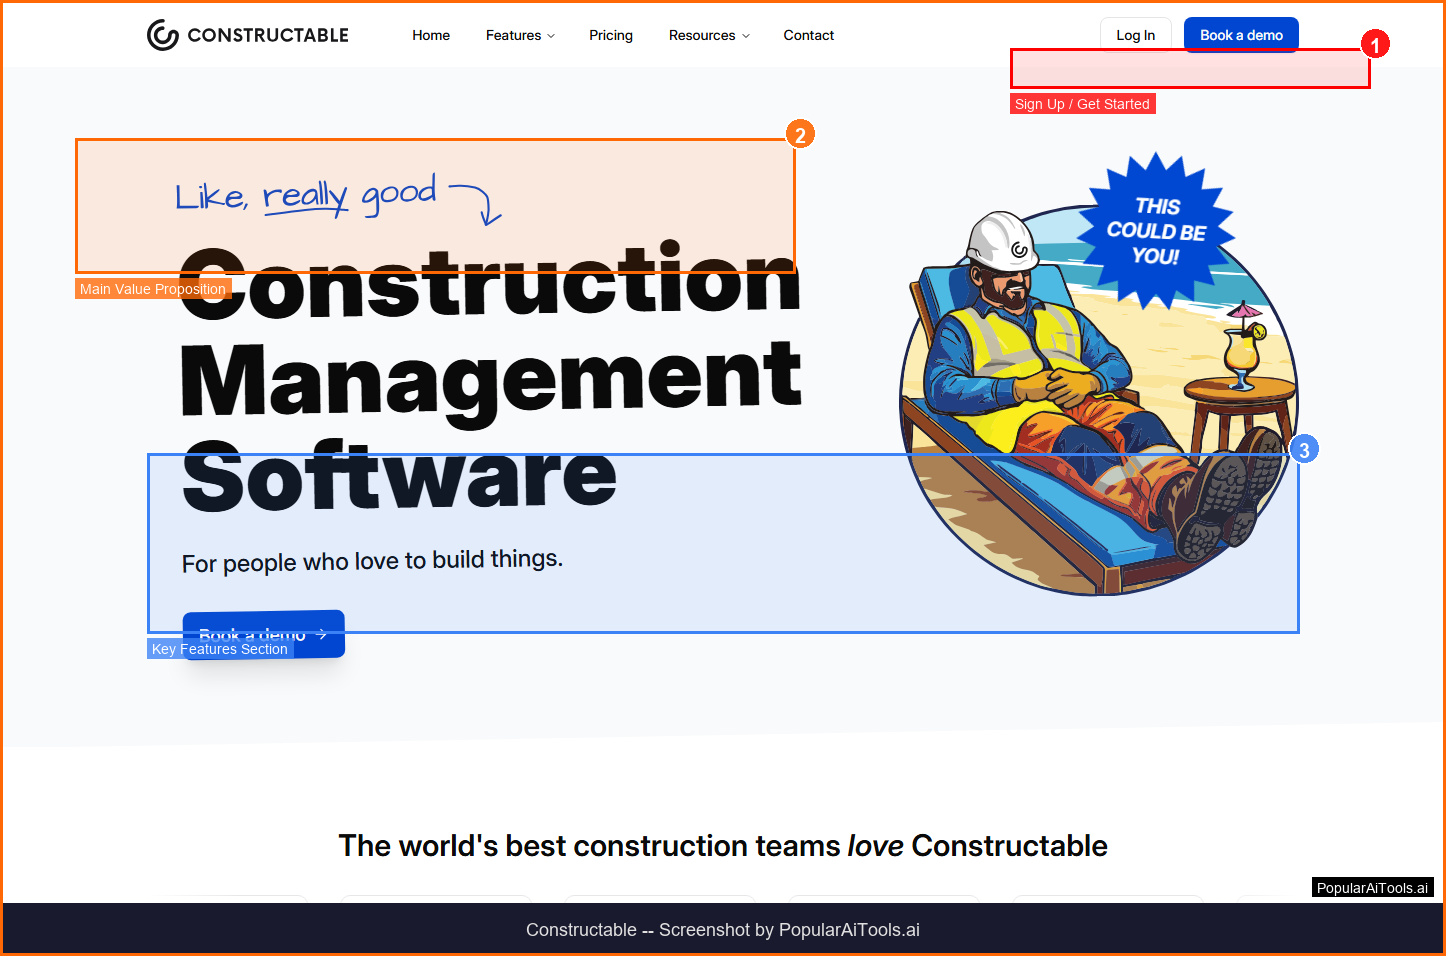Expand the Resources dropdown chevron

click(x=746, y=36)
